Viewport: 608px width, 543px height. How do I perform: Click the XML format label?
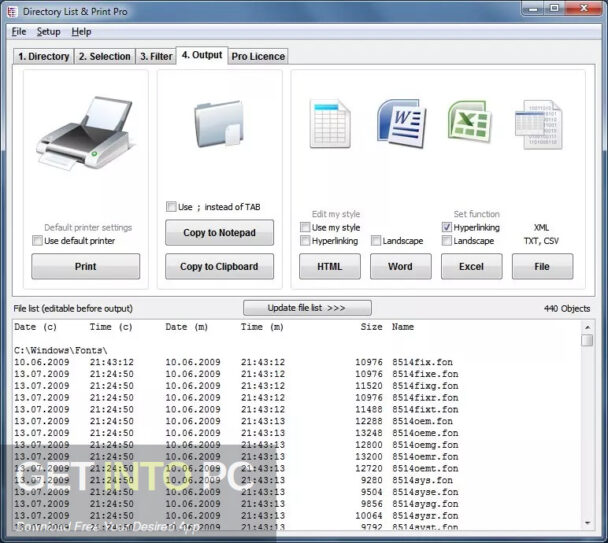click(541, 228)
